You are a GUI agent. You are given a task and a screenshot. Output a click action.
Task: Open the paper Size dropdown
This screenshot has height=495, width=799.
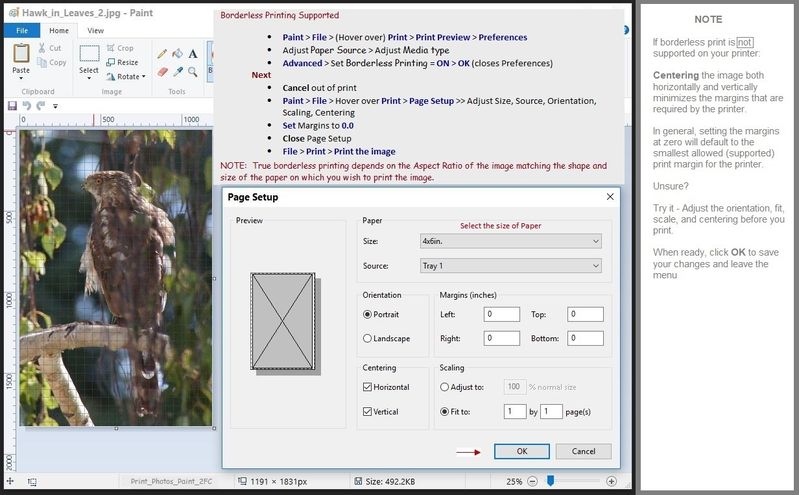[x=510, y=241]
